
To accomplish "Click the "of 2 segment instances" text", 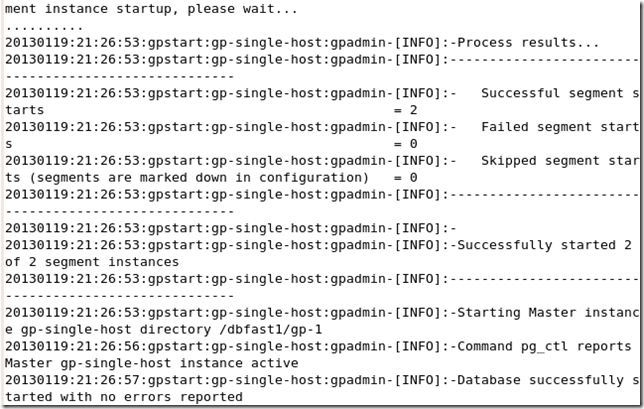I will pyautogui.click(x=92, y=261).
